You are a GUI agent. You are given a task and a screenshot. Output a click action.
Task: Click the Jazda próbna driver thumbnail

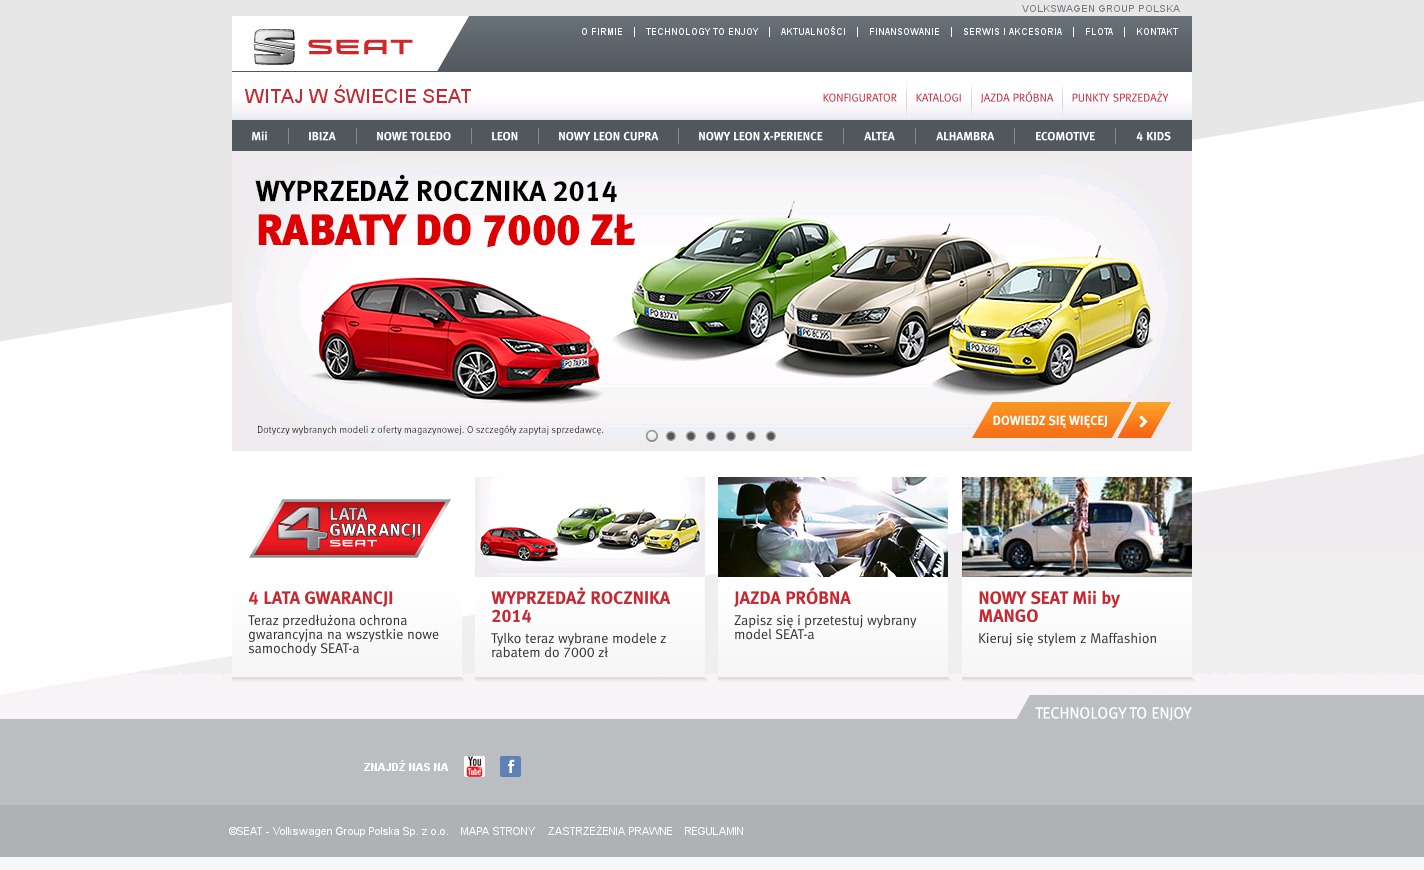(833, 526)
